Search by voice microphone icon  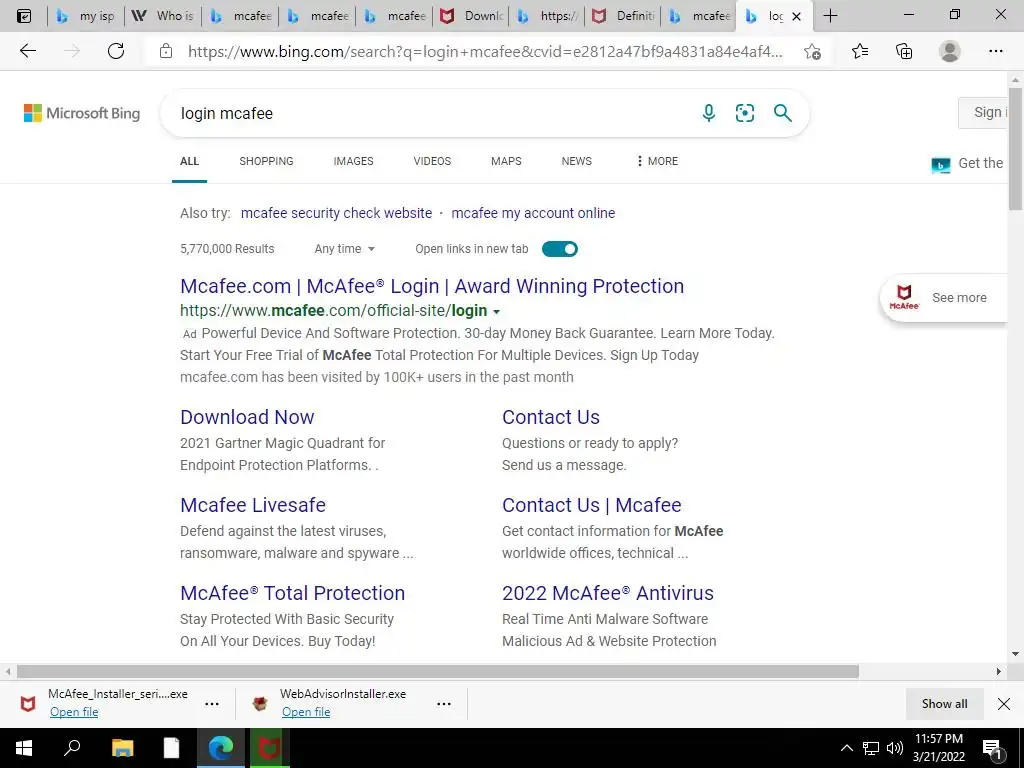point(709,113)
